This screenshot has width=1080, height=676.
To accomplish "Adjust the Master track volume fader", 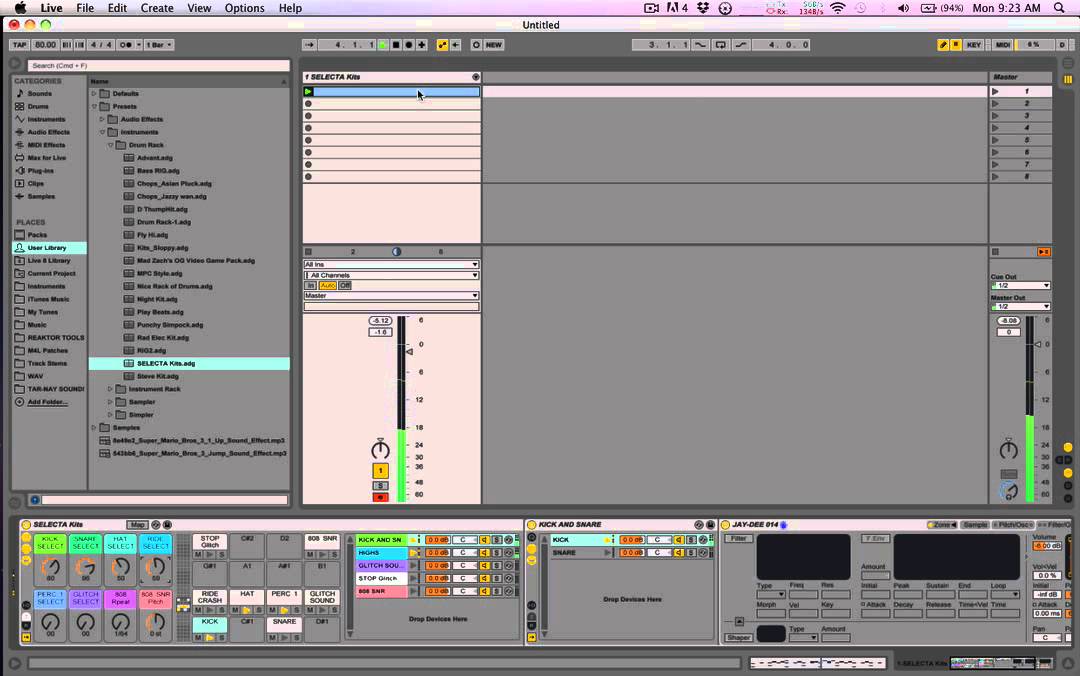I will tap(1038, 345).
